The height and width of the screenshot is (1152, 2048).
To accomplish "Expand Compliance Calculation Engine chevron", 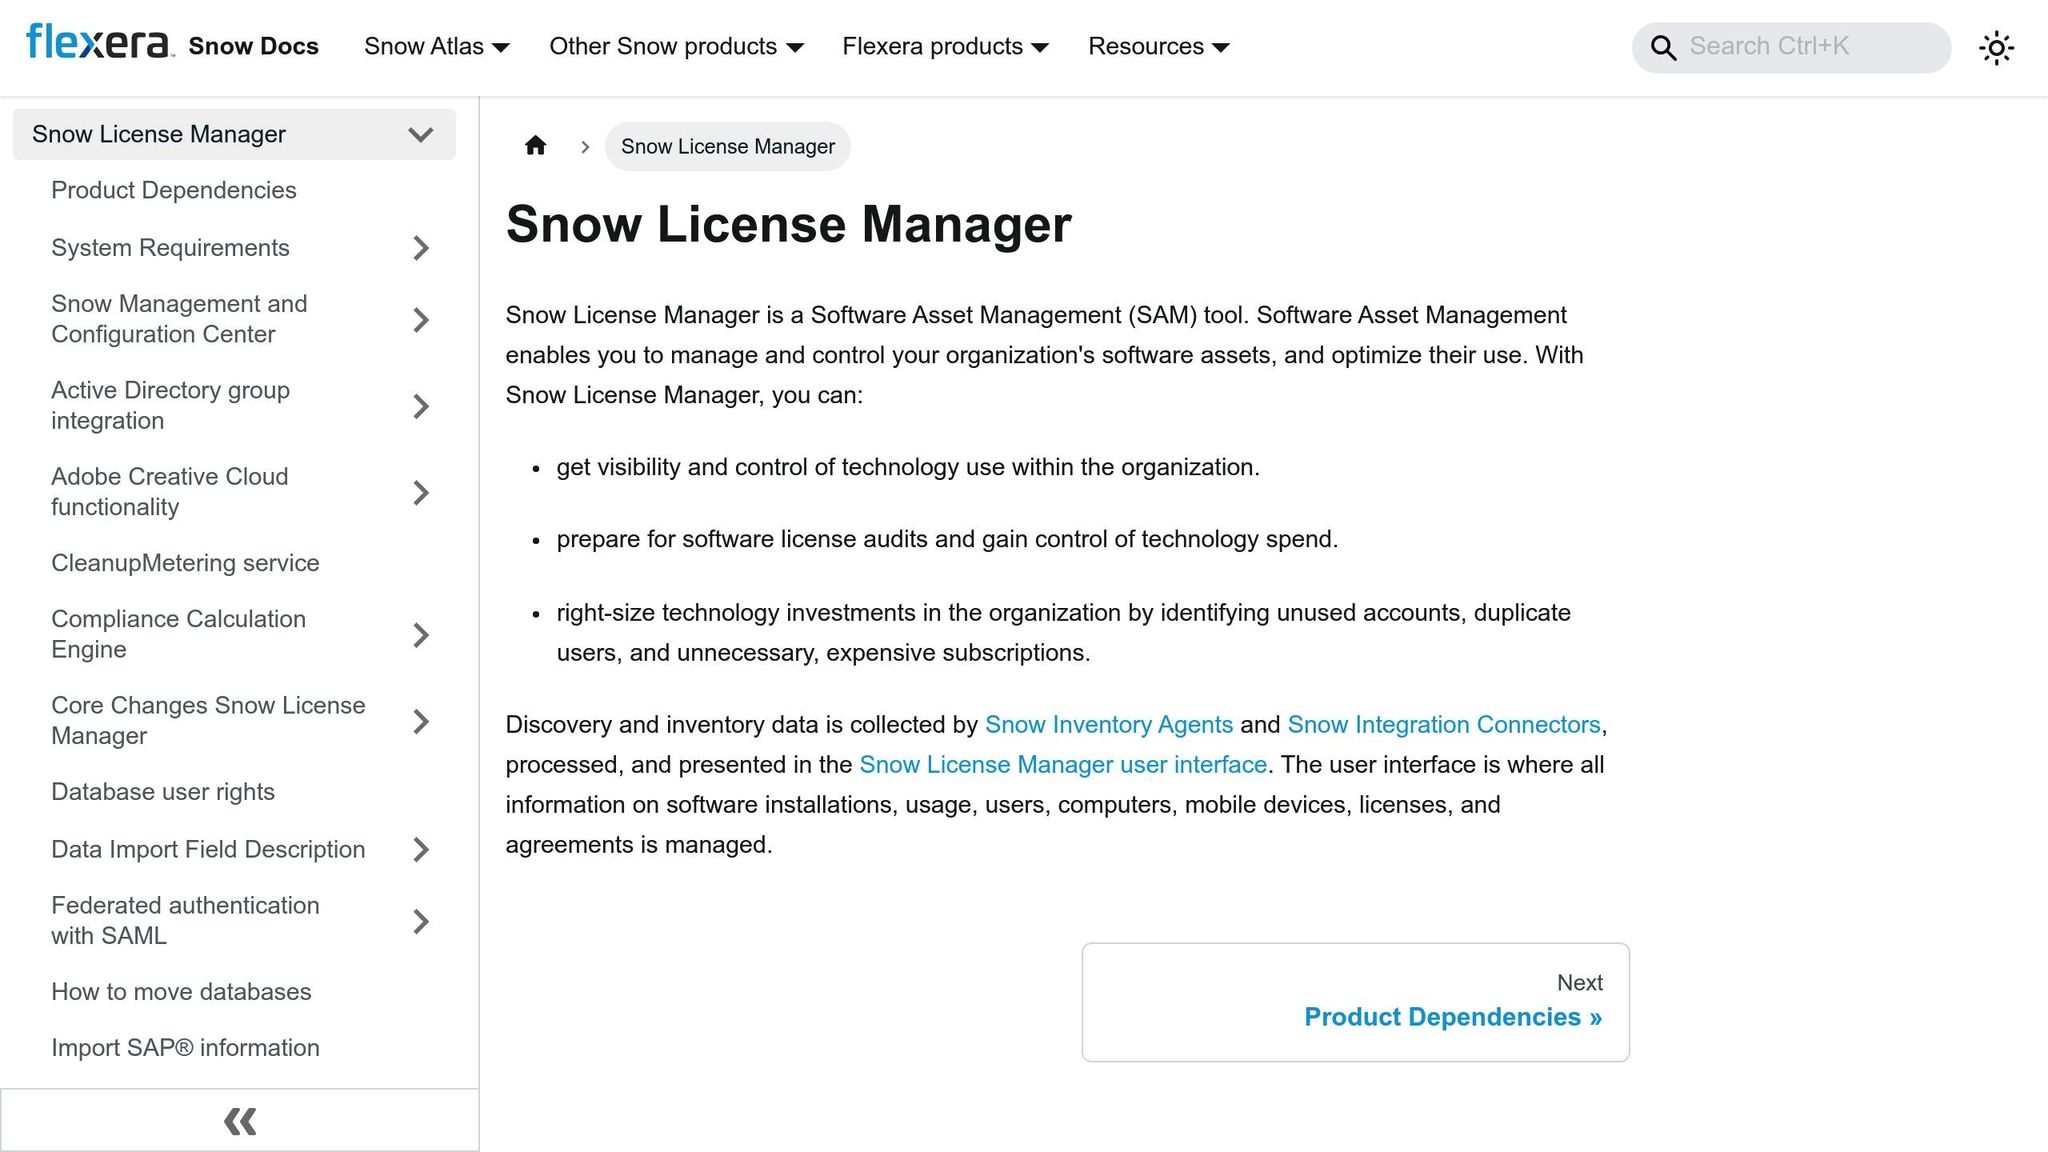I will tap(421, 635).
